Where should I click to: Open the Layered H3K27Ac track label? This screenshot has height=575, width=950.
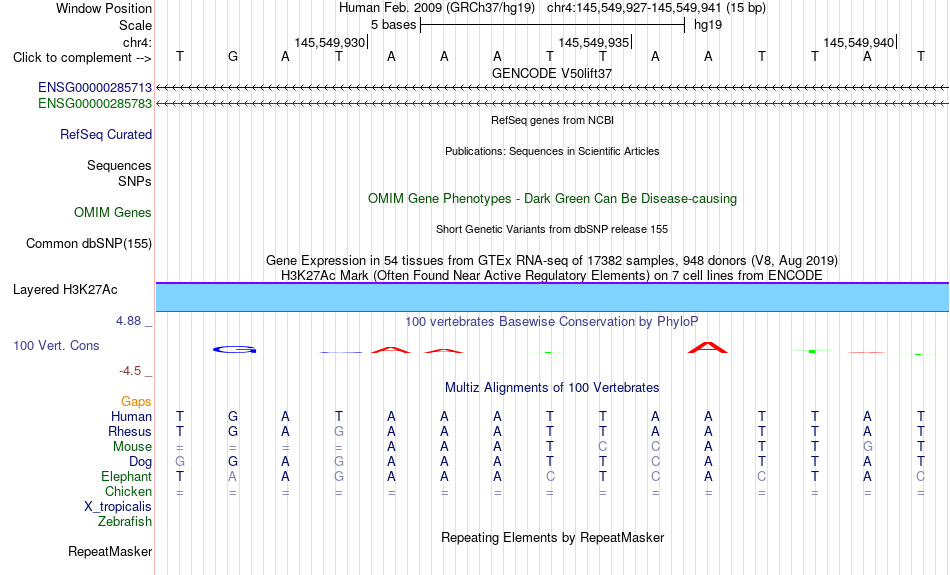tap(65, 290)
